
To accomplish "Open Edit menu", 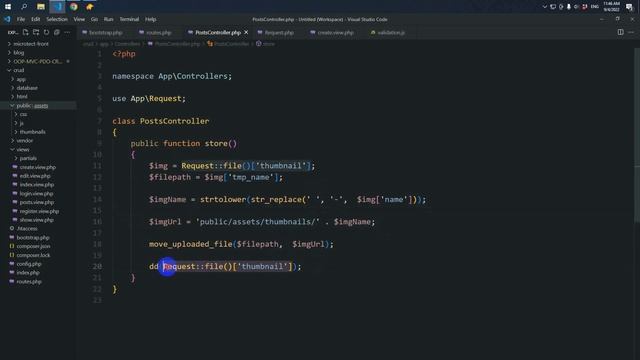I will click(36, 19).
